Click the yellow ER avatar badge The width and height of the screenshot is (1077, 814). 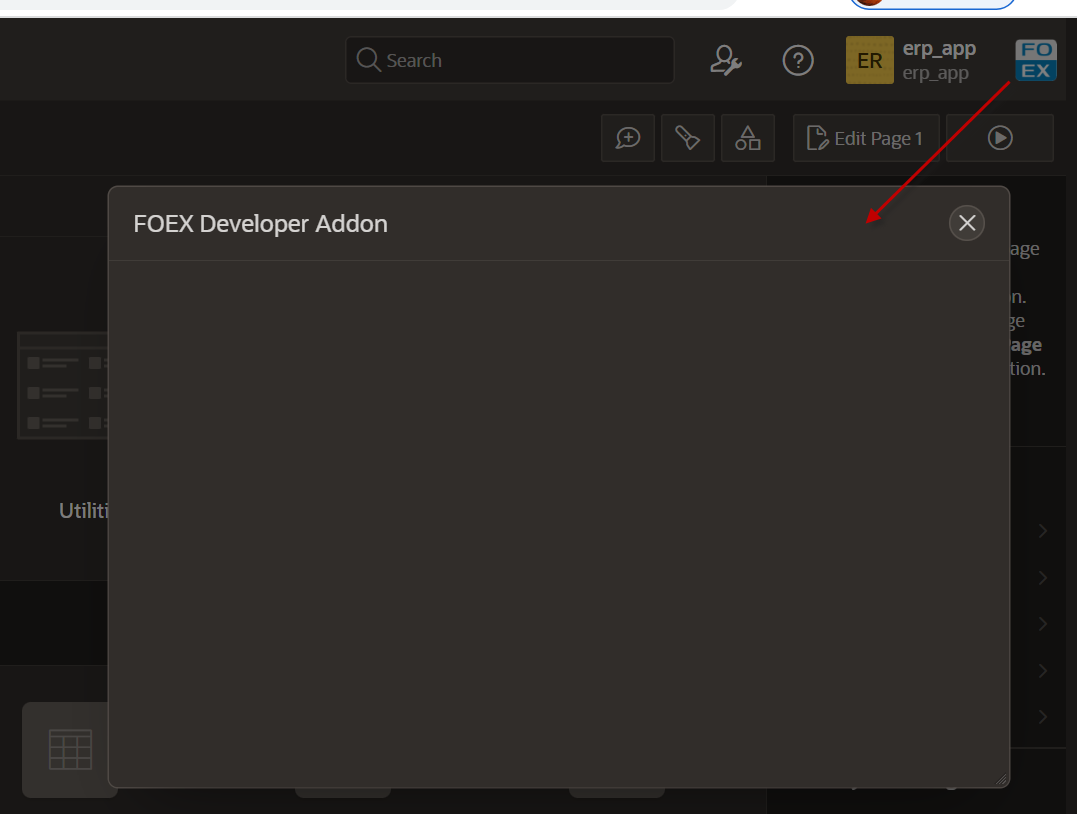tap(869, 61)
